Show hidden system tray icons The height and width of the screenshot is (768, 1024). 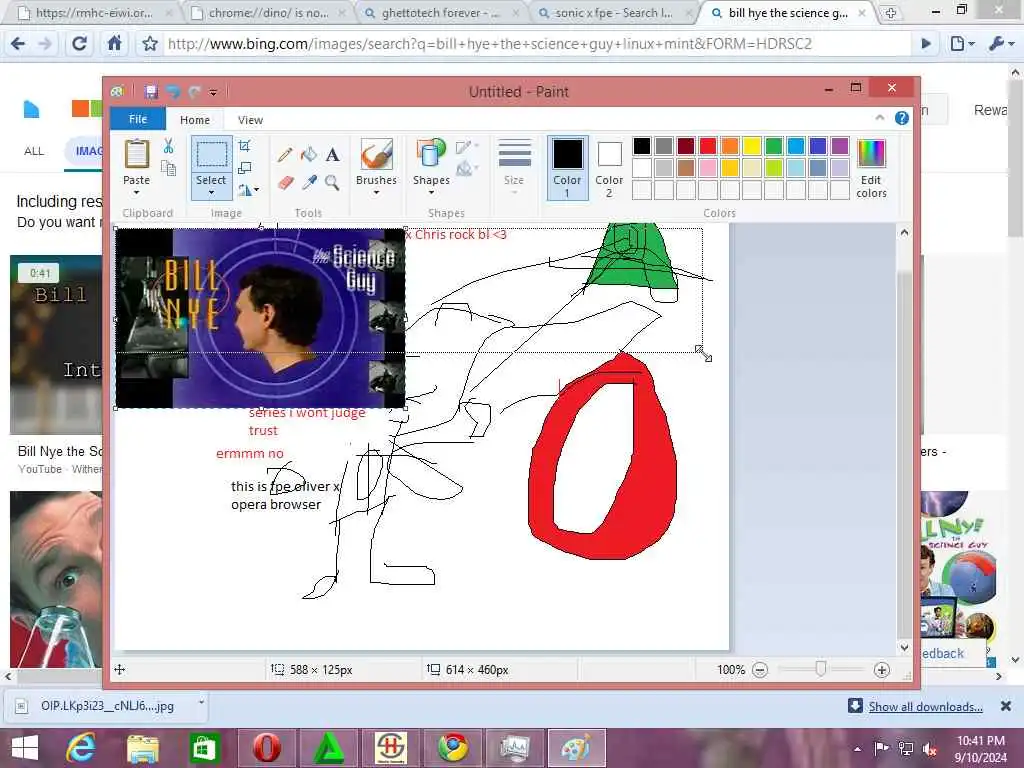[x=857, y=748]
